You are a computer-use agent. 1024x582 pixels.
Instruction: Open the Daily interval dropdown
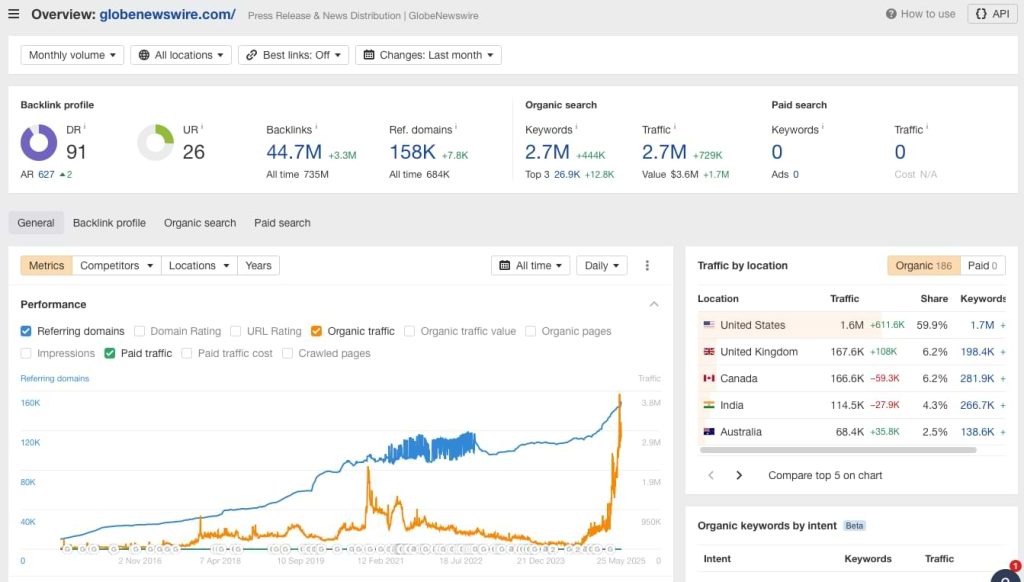click(x=602, y=266)
